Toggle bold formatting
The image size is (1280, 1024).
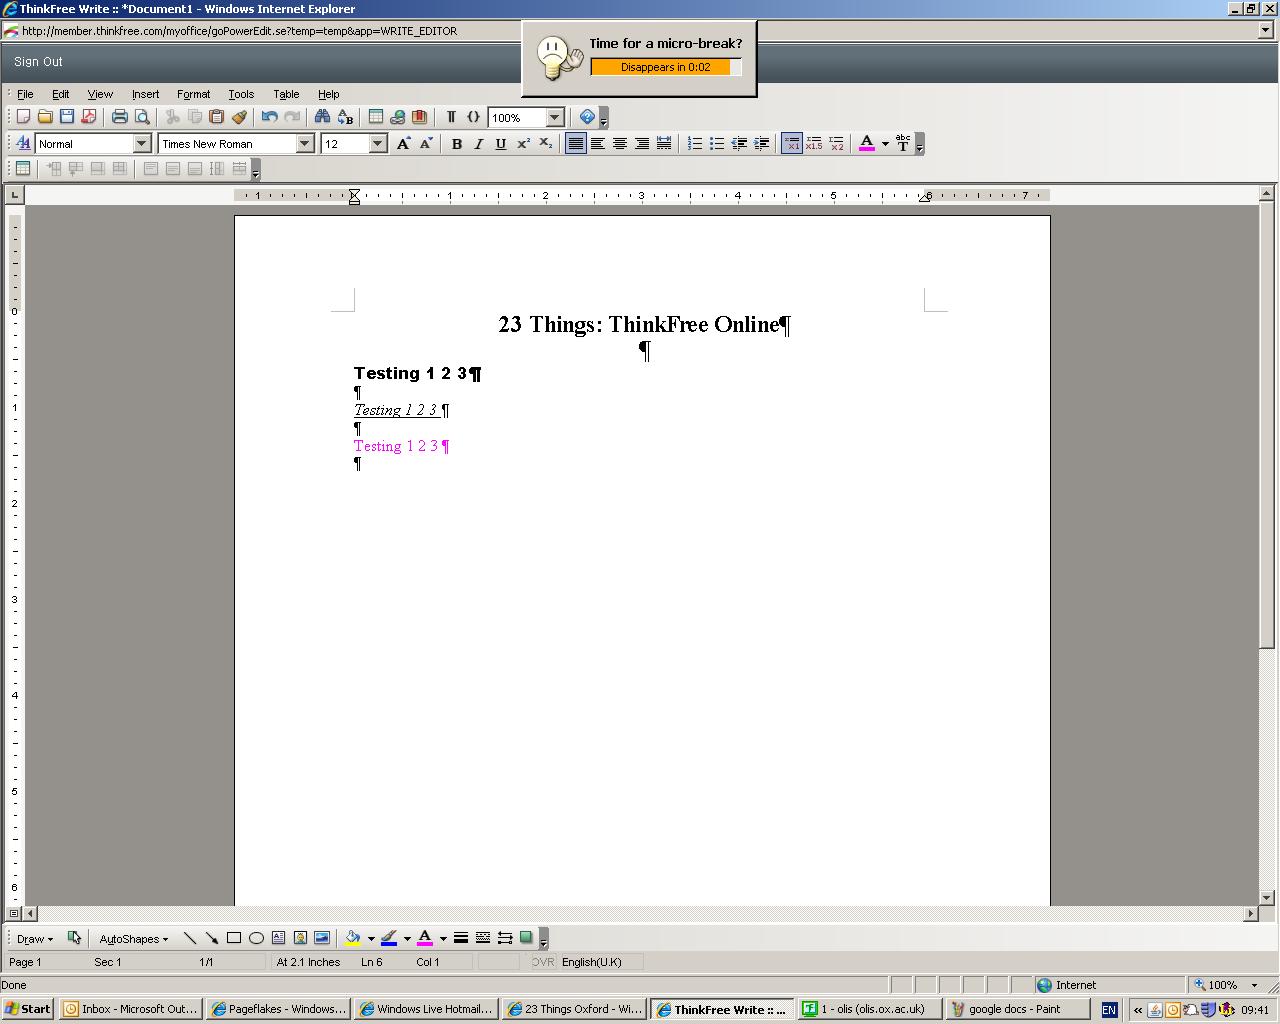coord(457,144)
